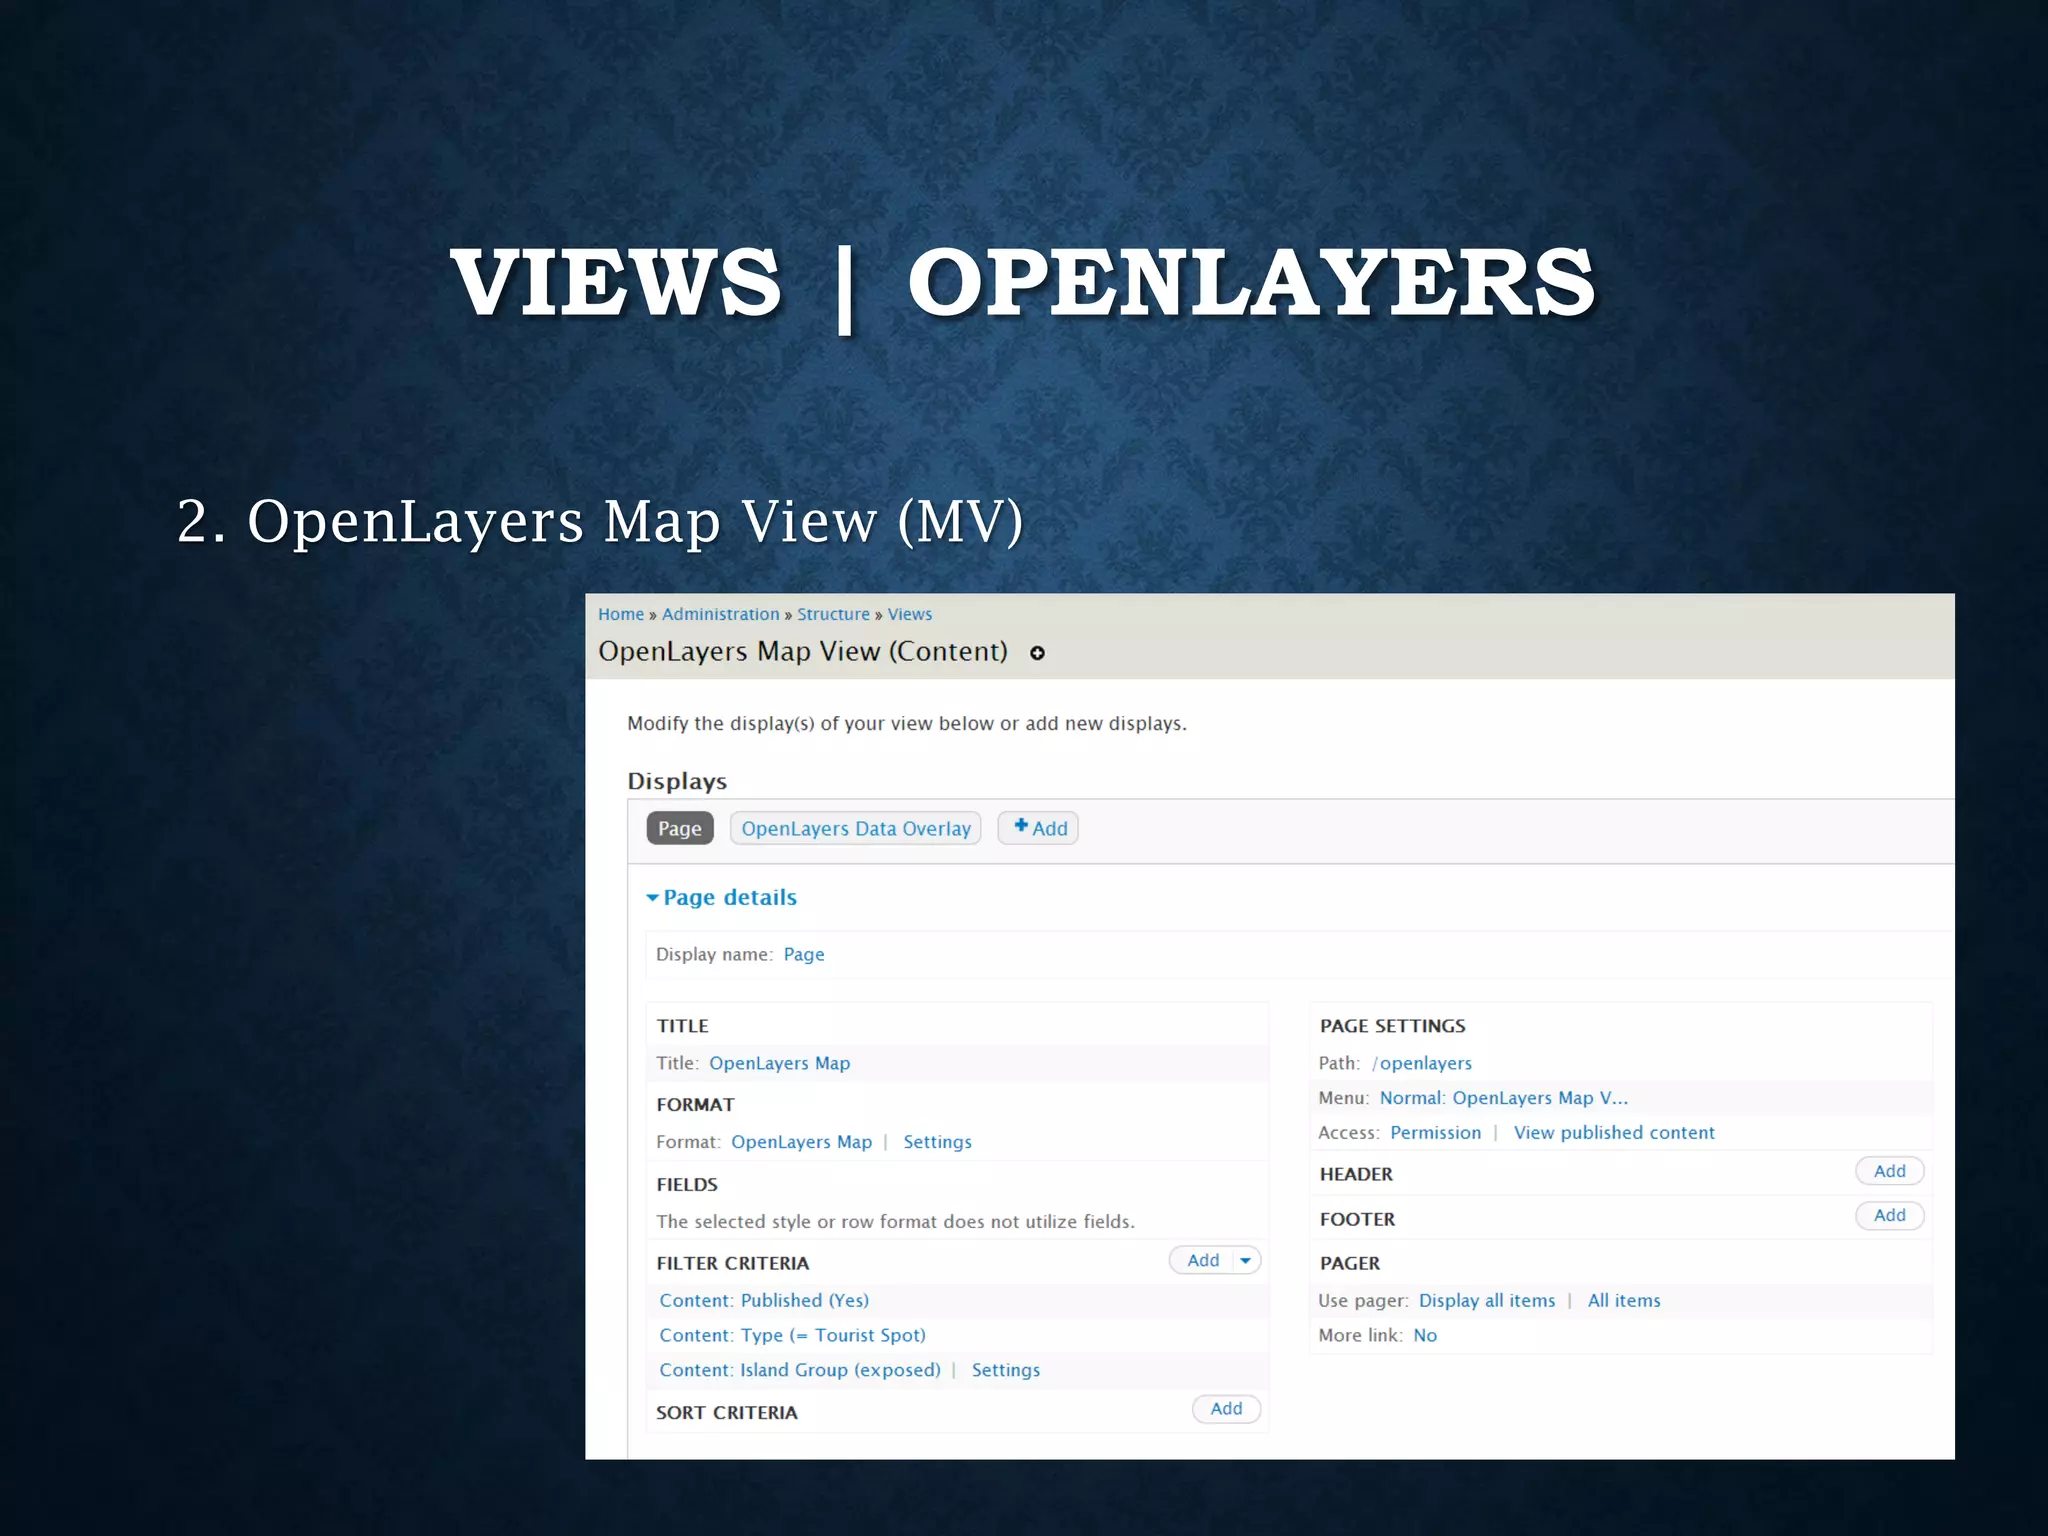This screenshot has width=2048, height=1536.
Task: Click Add in the Filter Criteria section
Action: pos(1203,1260)
